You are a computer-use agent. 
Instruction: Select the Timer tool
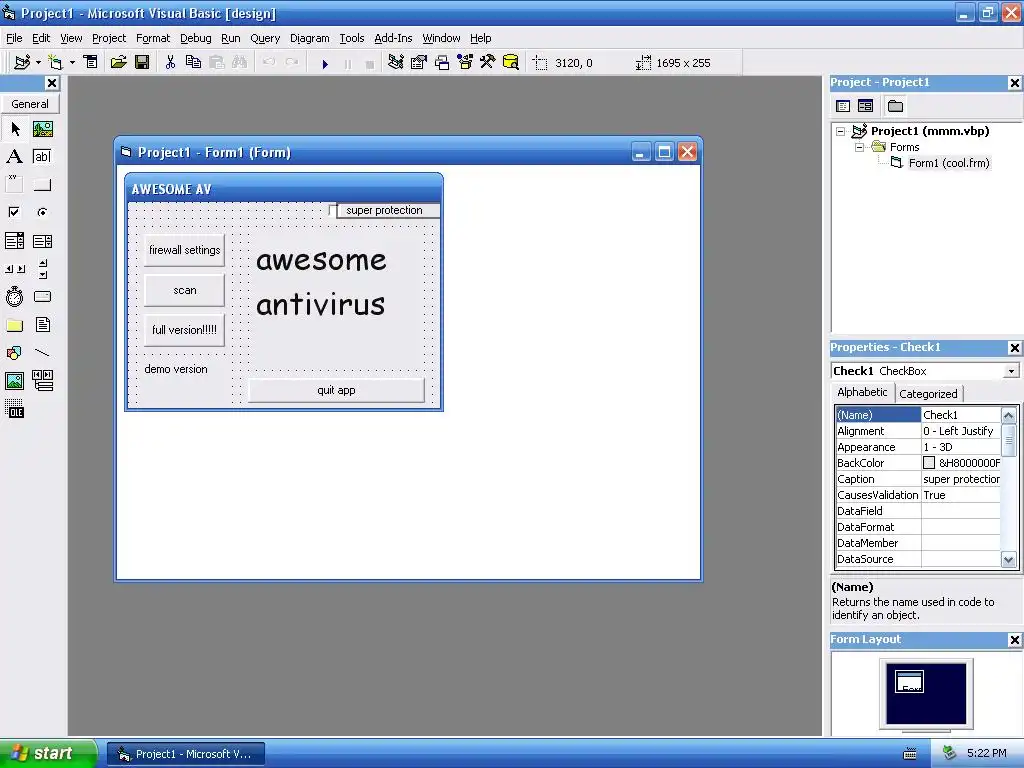(14, 296)
